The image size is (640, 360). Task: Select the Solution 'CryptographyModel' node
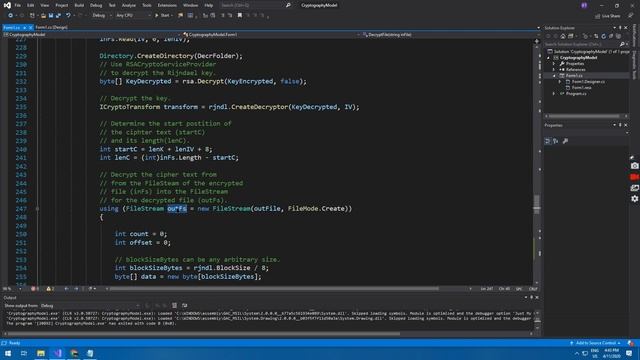pyautogui.click(x=588, y=51)
